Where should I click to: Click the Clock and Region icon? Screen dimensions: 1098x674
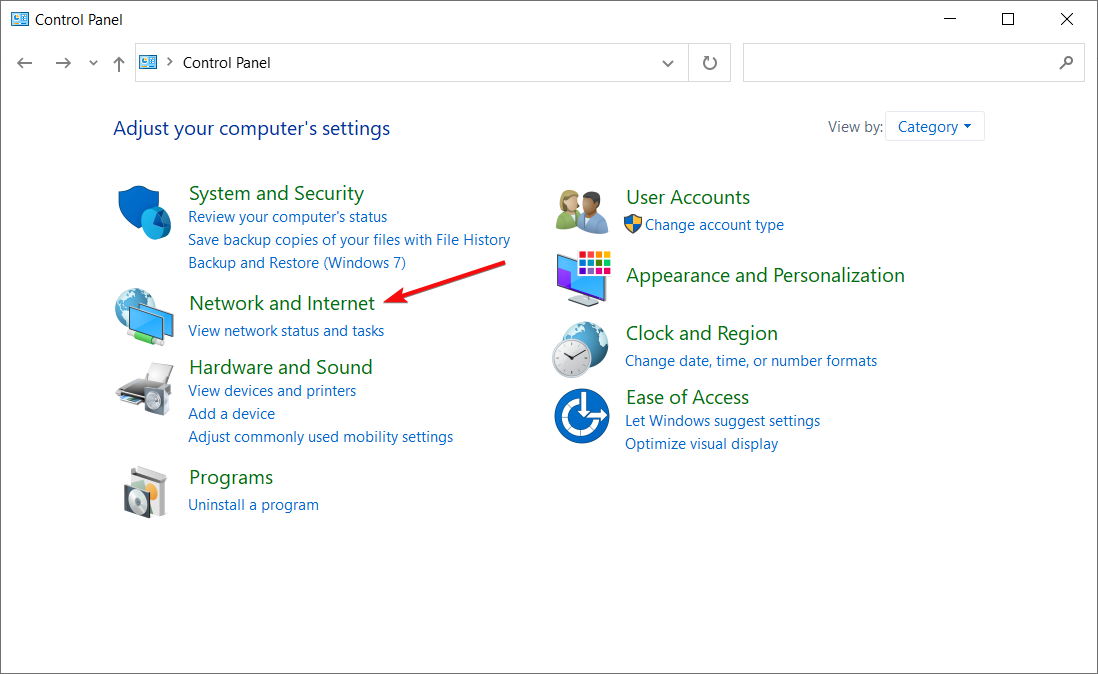[x=580, y=348]
